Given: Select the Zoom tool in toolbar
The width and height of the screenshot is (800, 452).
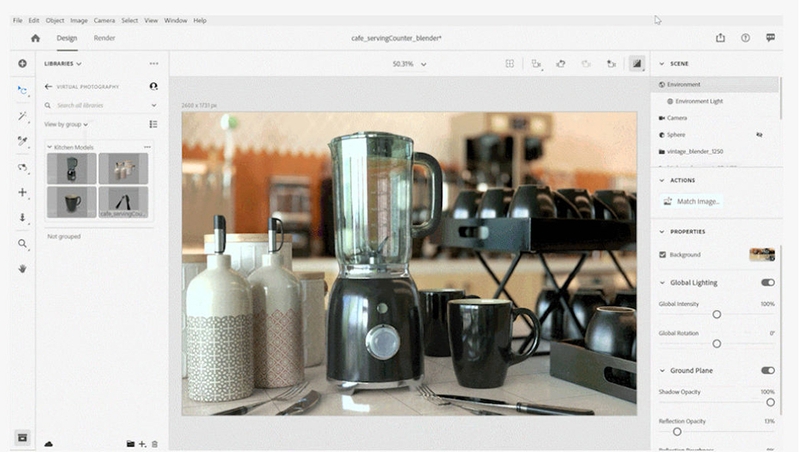Looking at the screenshot, I should pos(22,244).
